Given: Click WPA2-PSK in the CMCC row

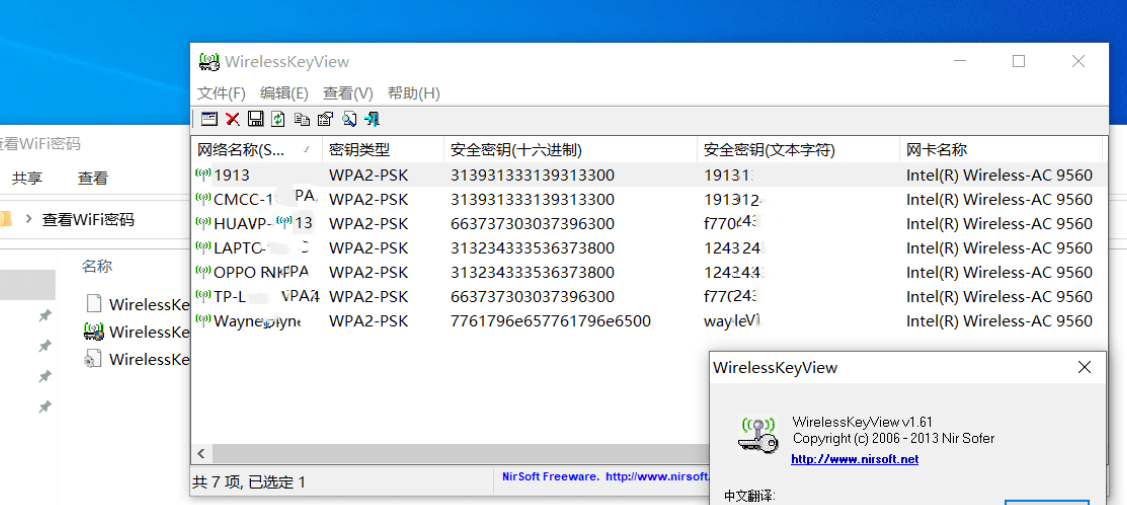Looking at the screenshot, I should pyautogui.click(x=369, y=199).
